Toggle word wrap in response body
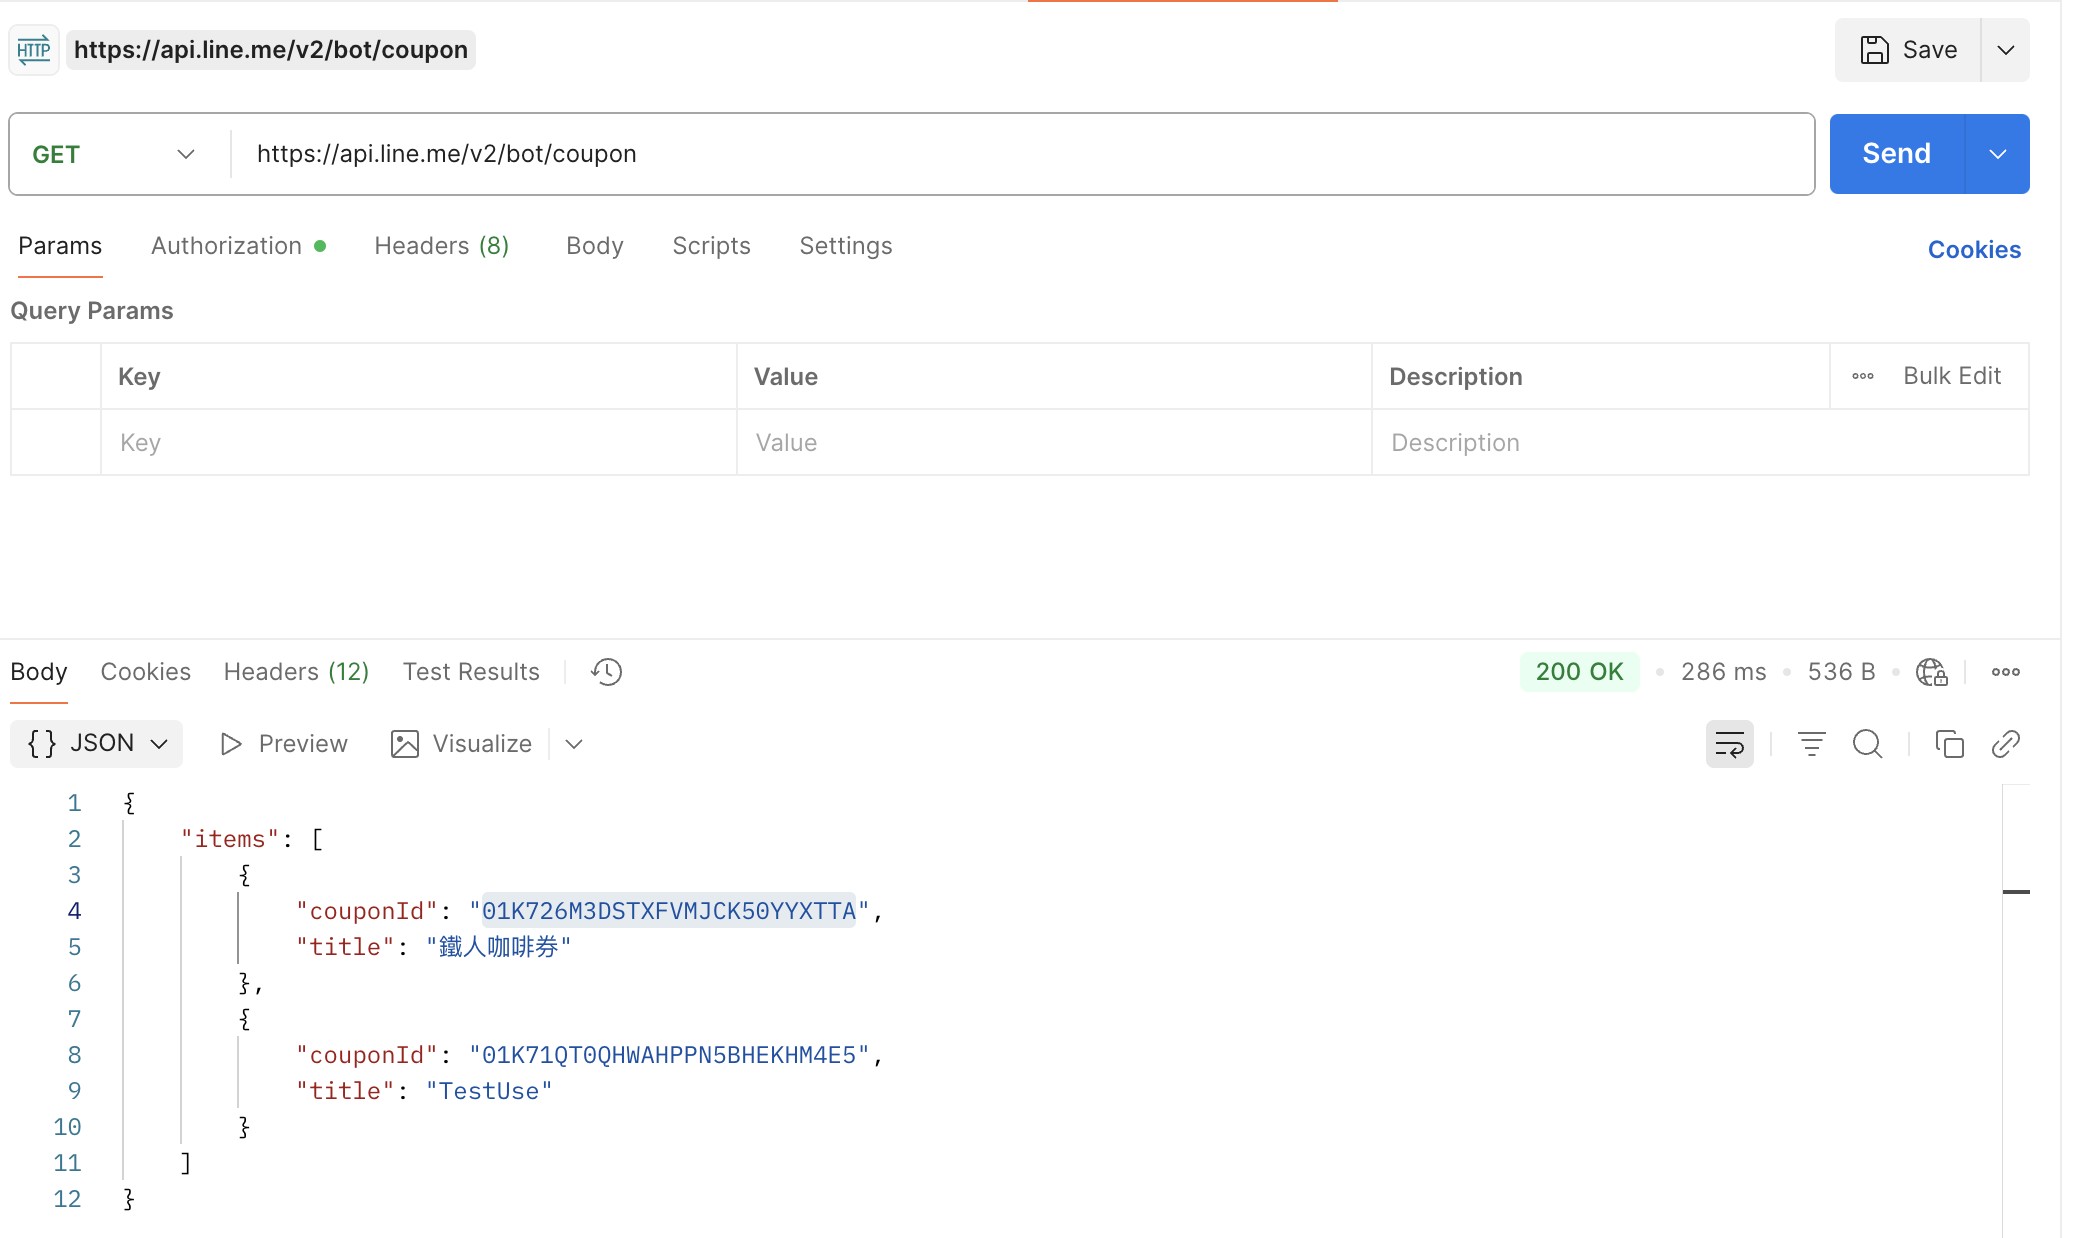2082x1238 pixels. (x=1729, y=744)
